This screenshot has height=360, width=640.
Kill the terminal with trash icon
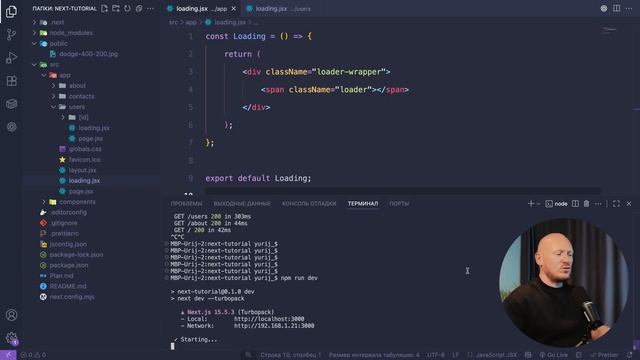[587, 203]
